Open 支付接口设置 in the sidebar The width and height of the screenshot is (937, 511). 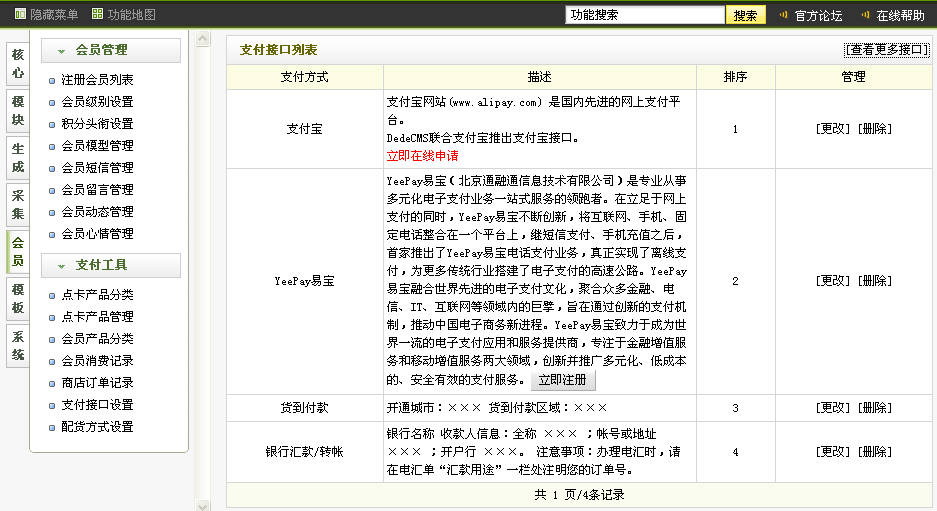97,405
